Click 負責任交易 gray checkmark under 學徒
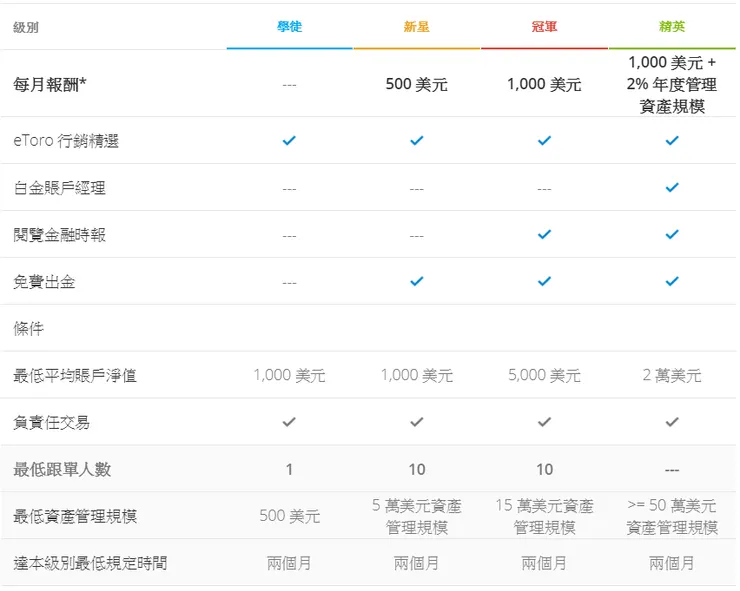The height and width of the screenshot is (591, 740). [x=289, y=422]
